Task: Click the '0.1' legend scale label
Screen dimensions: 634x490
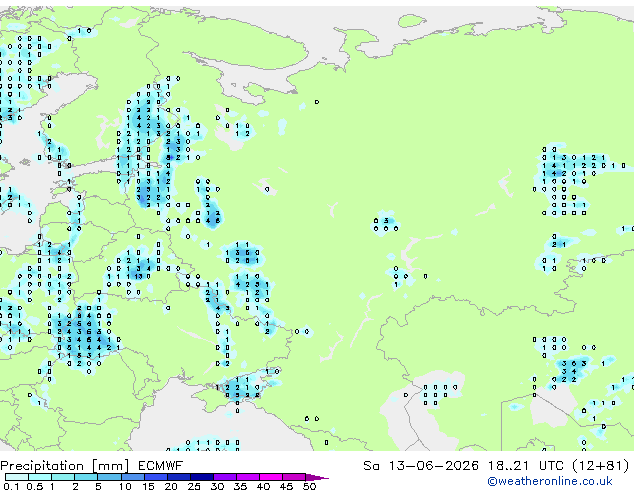Action: point(11,486)
